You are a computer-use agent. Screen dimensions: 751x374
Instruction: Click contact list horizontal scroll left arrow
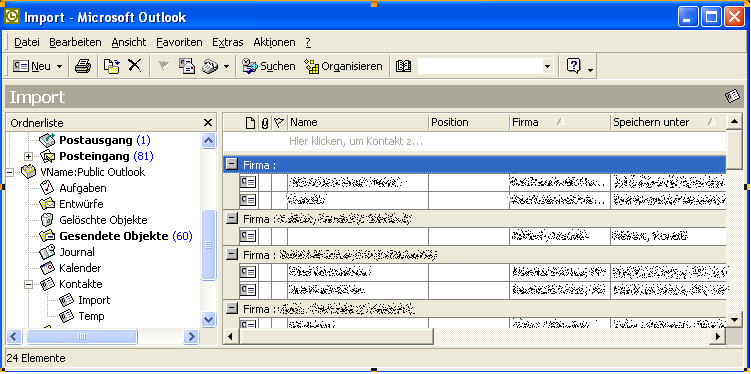pyautogui.click(x=231, y=337)
